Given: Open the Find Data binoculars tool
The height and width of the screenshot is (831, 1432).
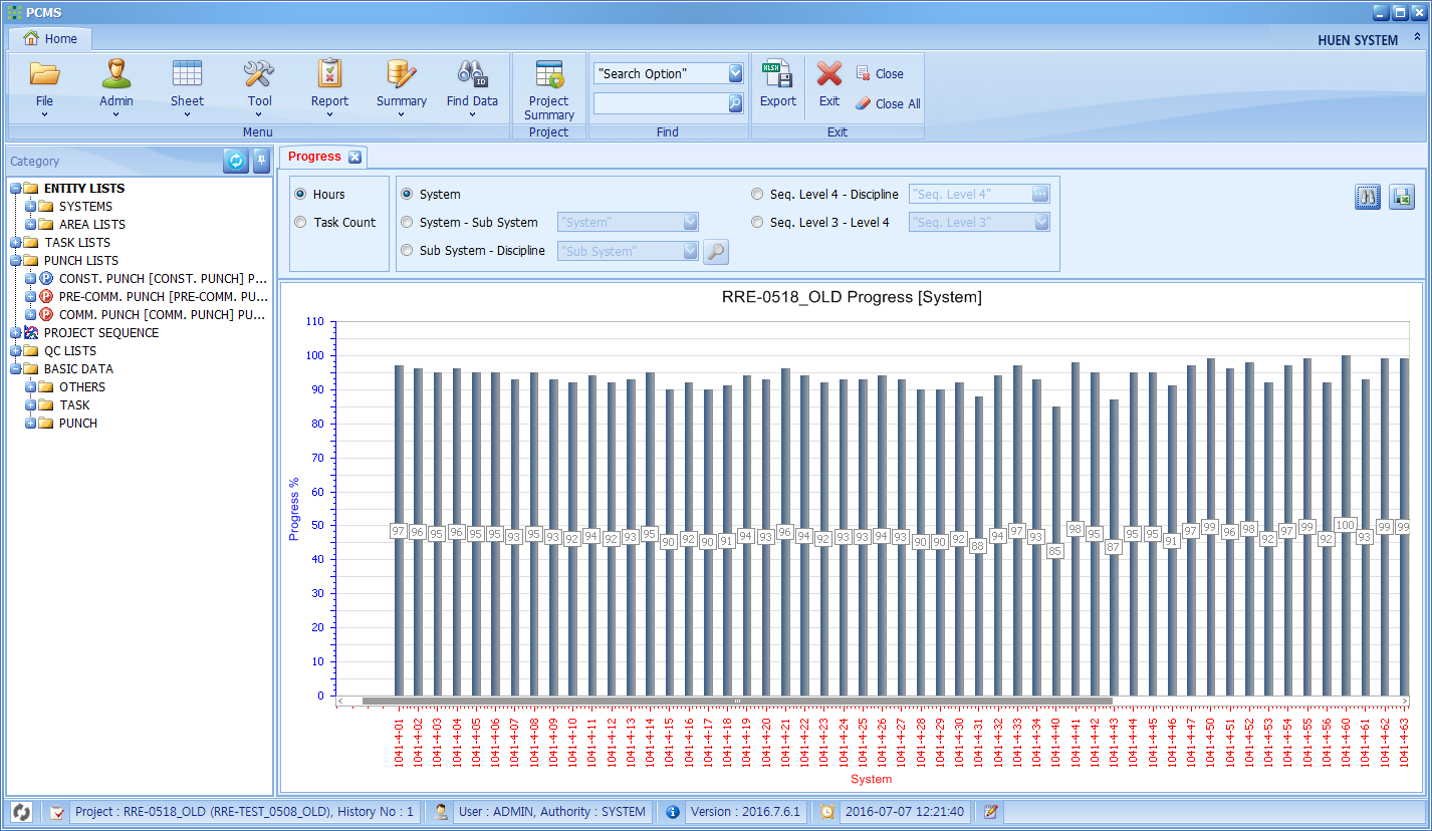Looking at the screenshot, I should (x=472, y=76).
